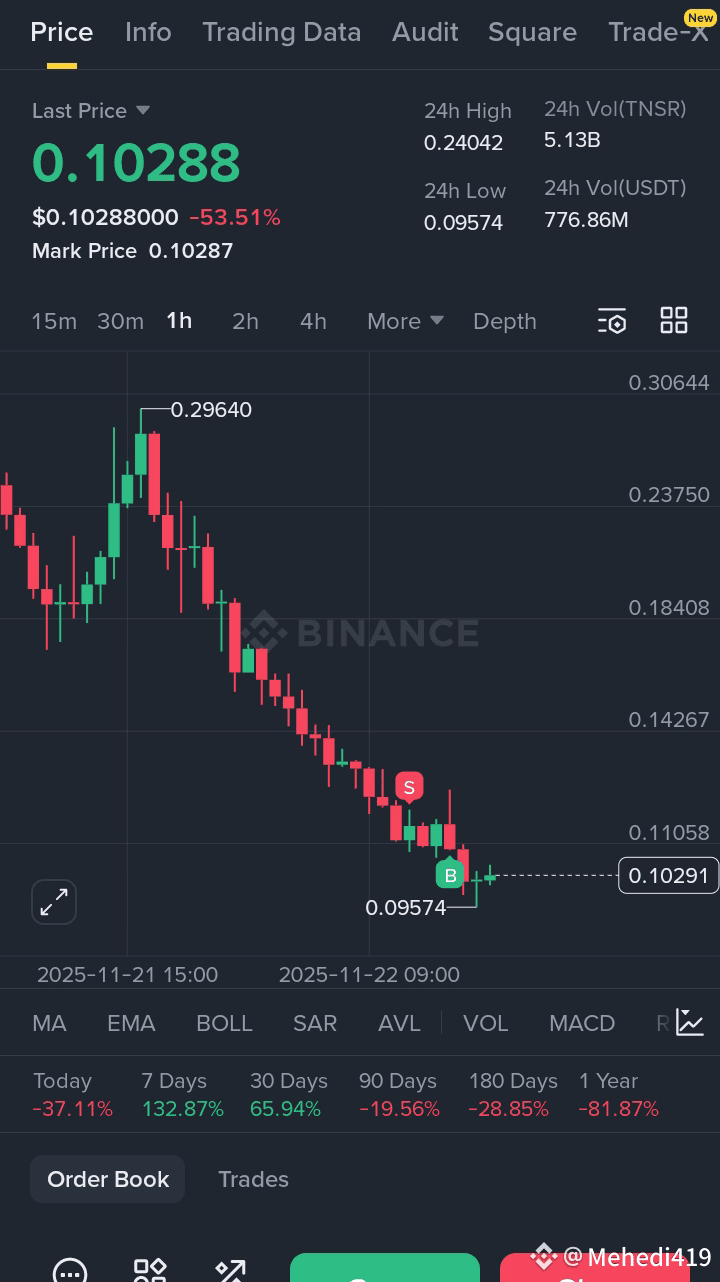Open the Square tab
Image resolution: width=720 pixels, height=1282 pixels.
click(532, 32)
